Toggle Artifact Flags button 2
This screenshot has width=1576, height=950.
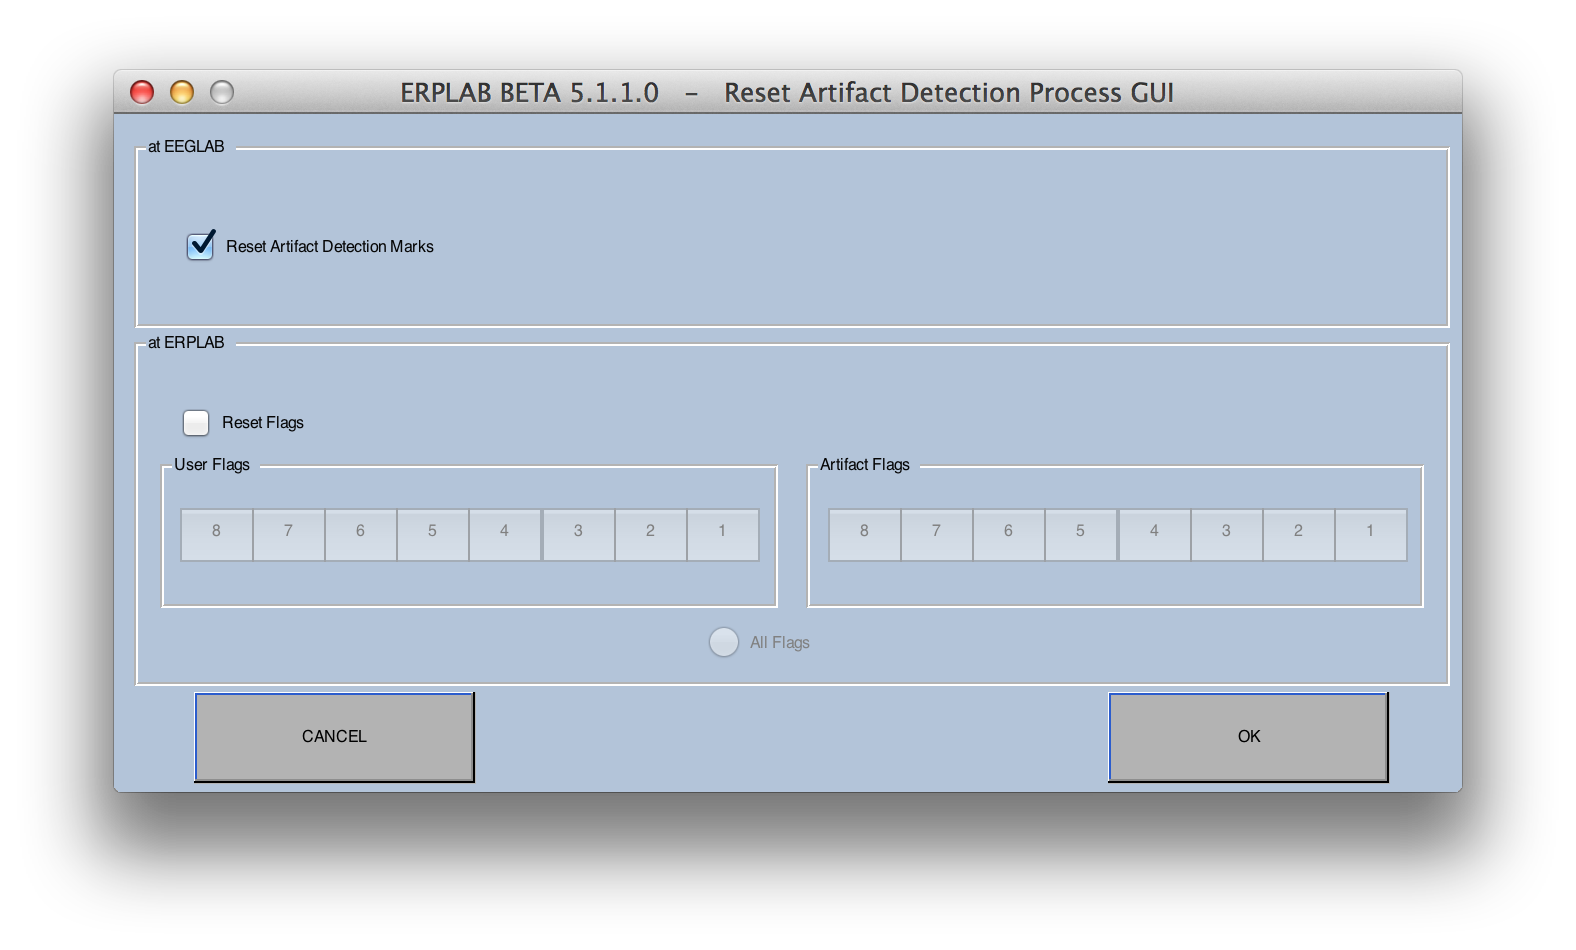click(1299, 535)
